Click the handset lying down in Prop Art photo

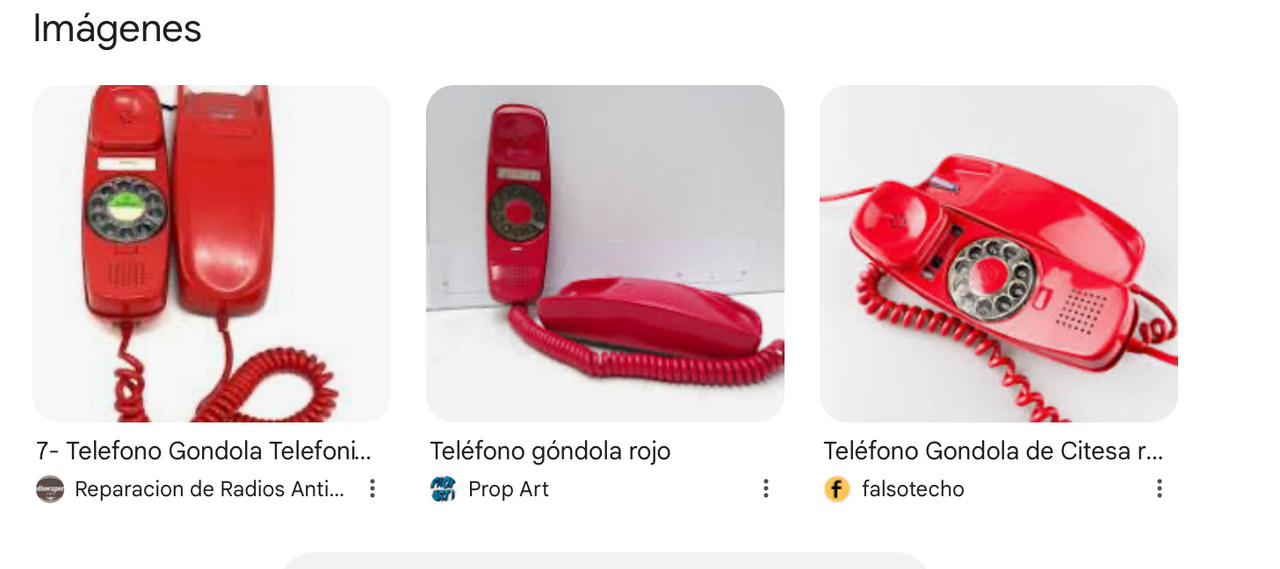(x=651, y=318)
